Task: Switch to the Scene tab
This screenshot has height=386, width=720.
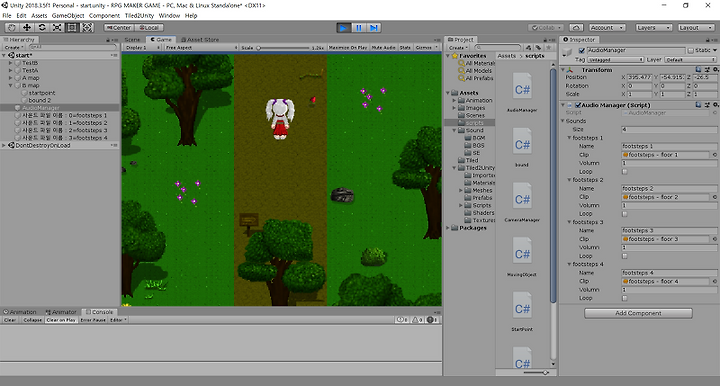Action: (x=132, y=39)
